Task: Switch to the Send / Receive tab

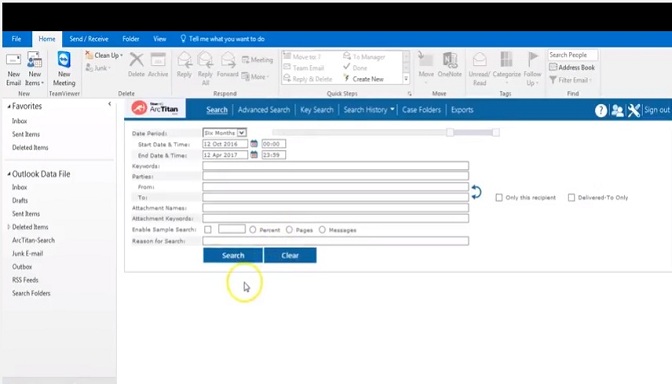Action: (x=89, y=39)
